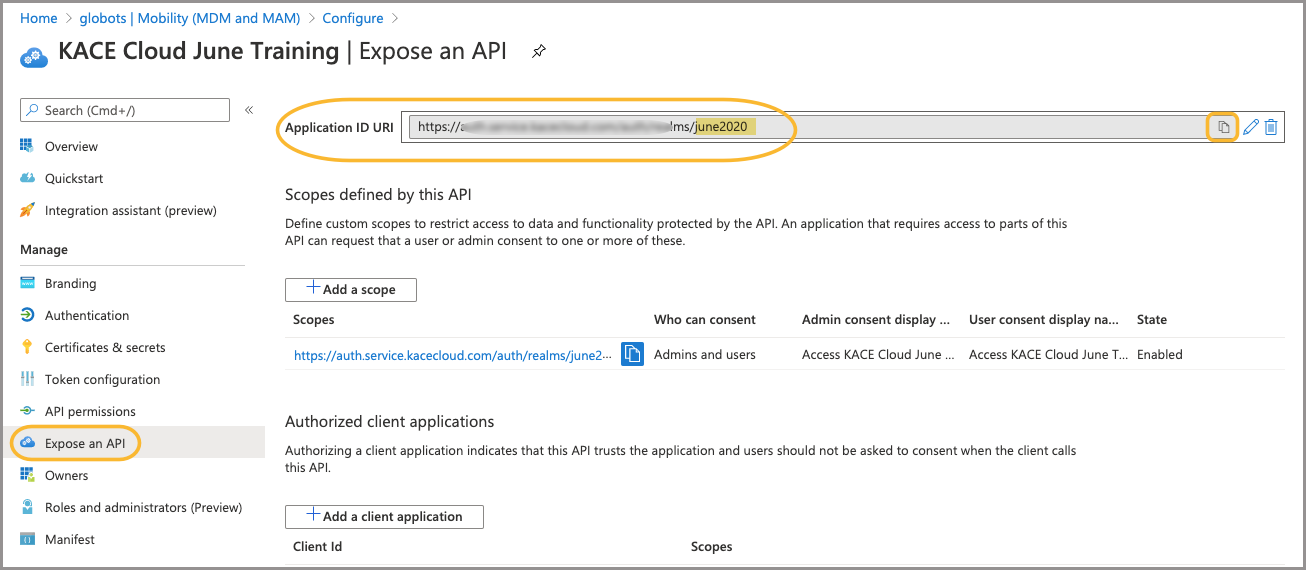Click the Add a scope button
The width and height of the screenshot is (1306, 570).
click(x=351, y=289)
